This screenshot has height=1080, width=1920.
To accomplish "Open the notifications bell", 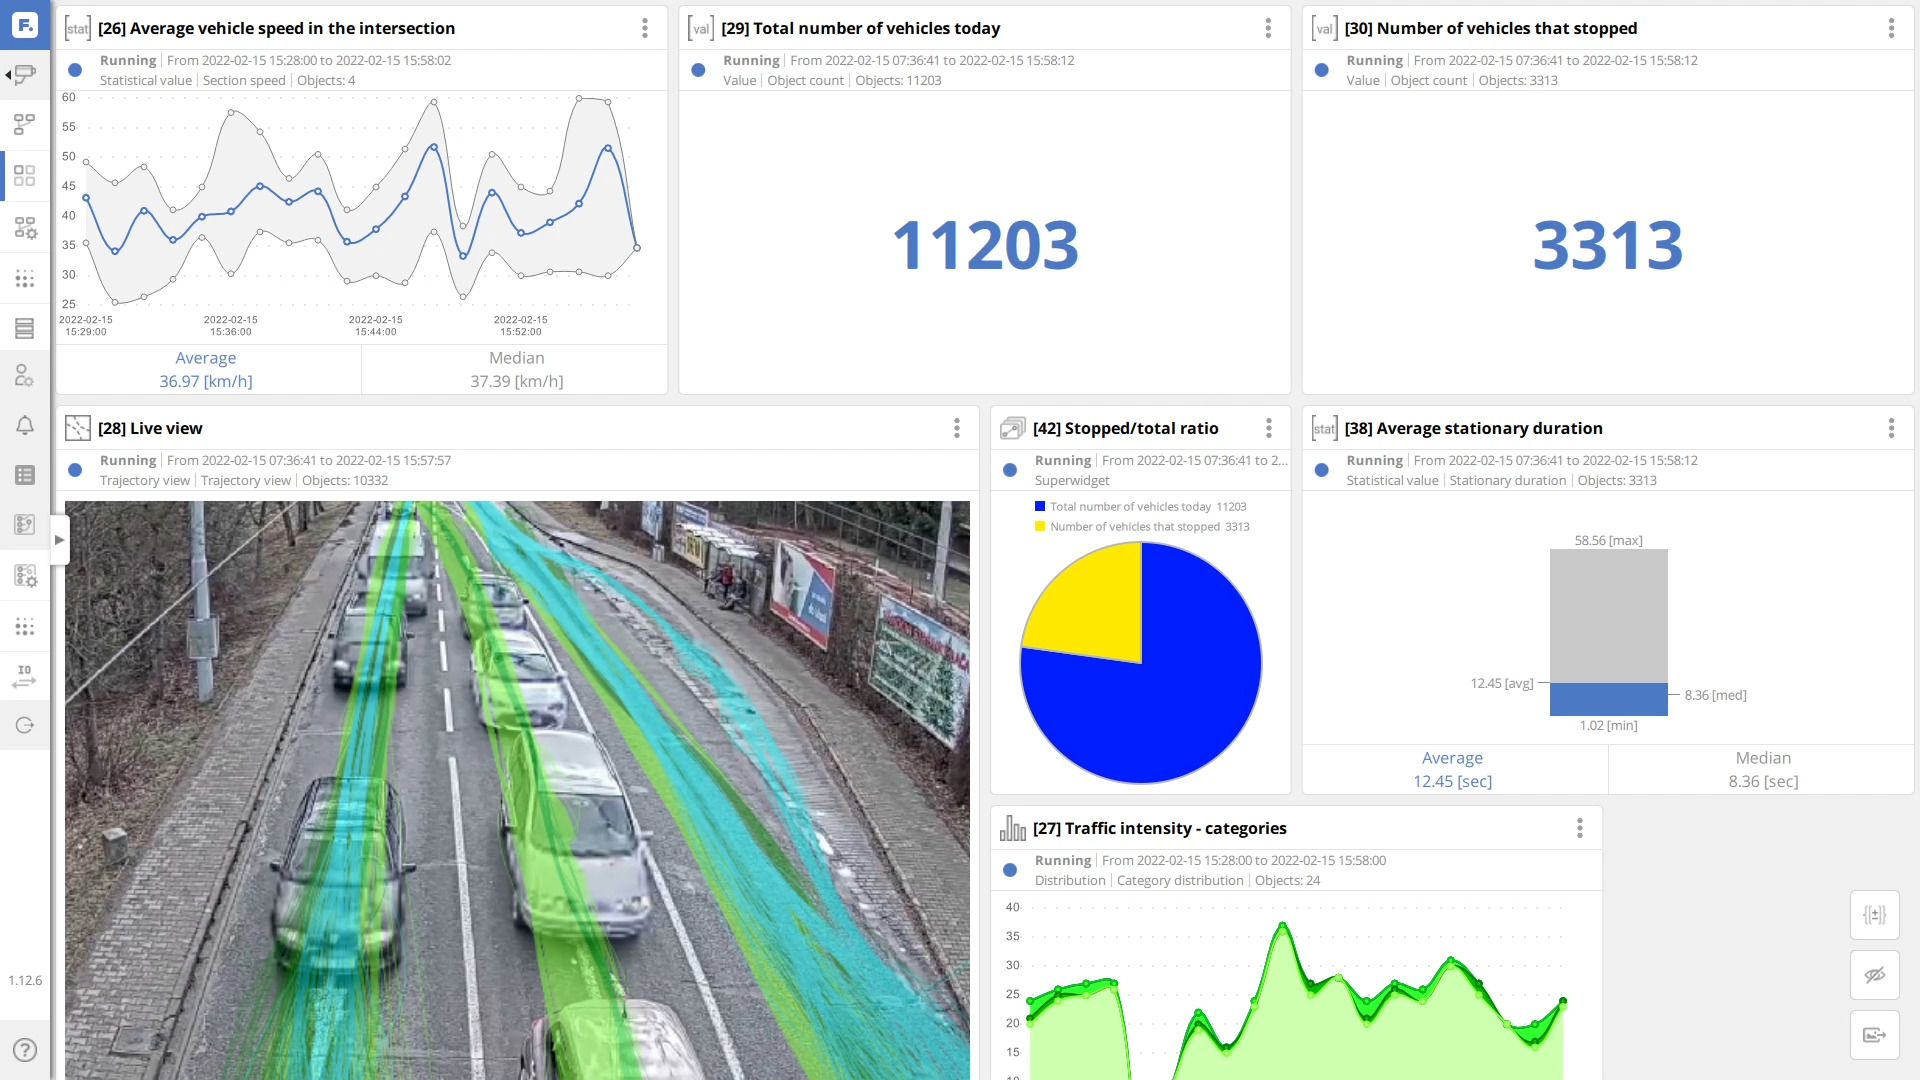I will click(24, 425).
